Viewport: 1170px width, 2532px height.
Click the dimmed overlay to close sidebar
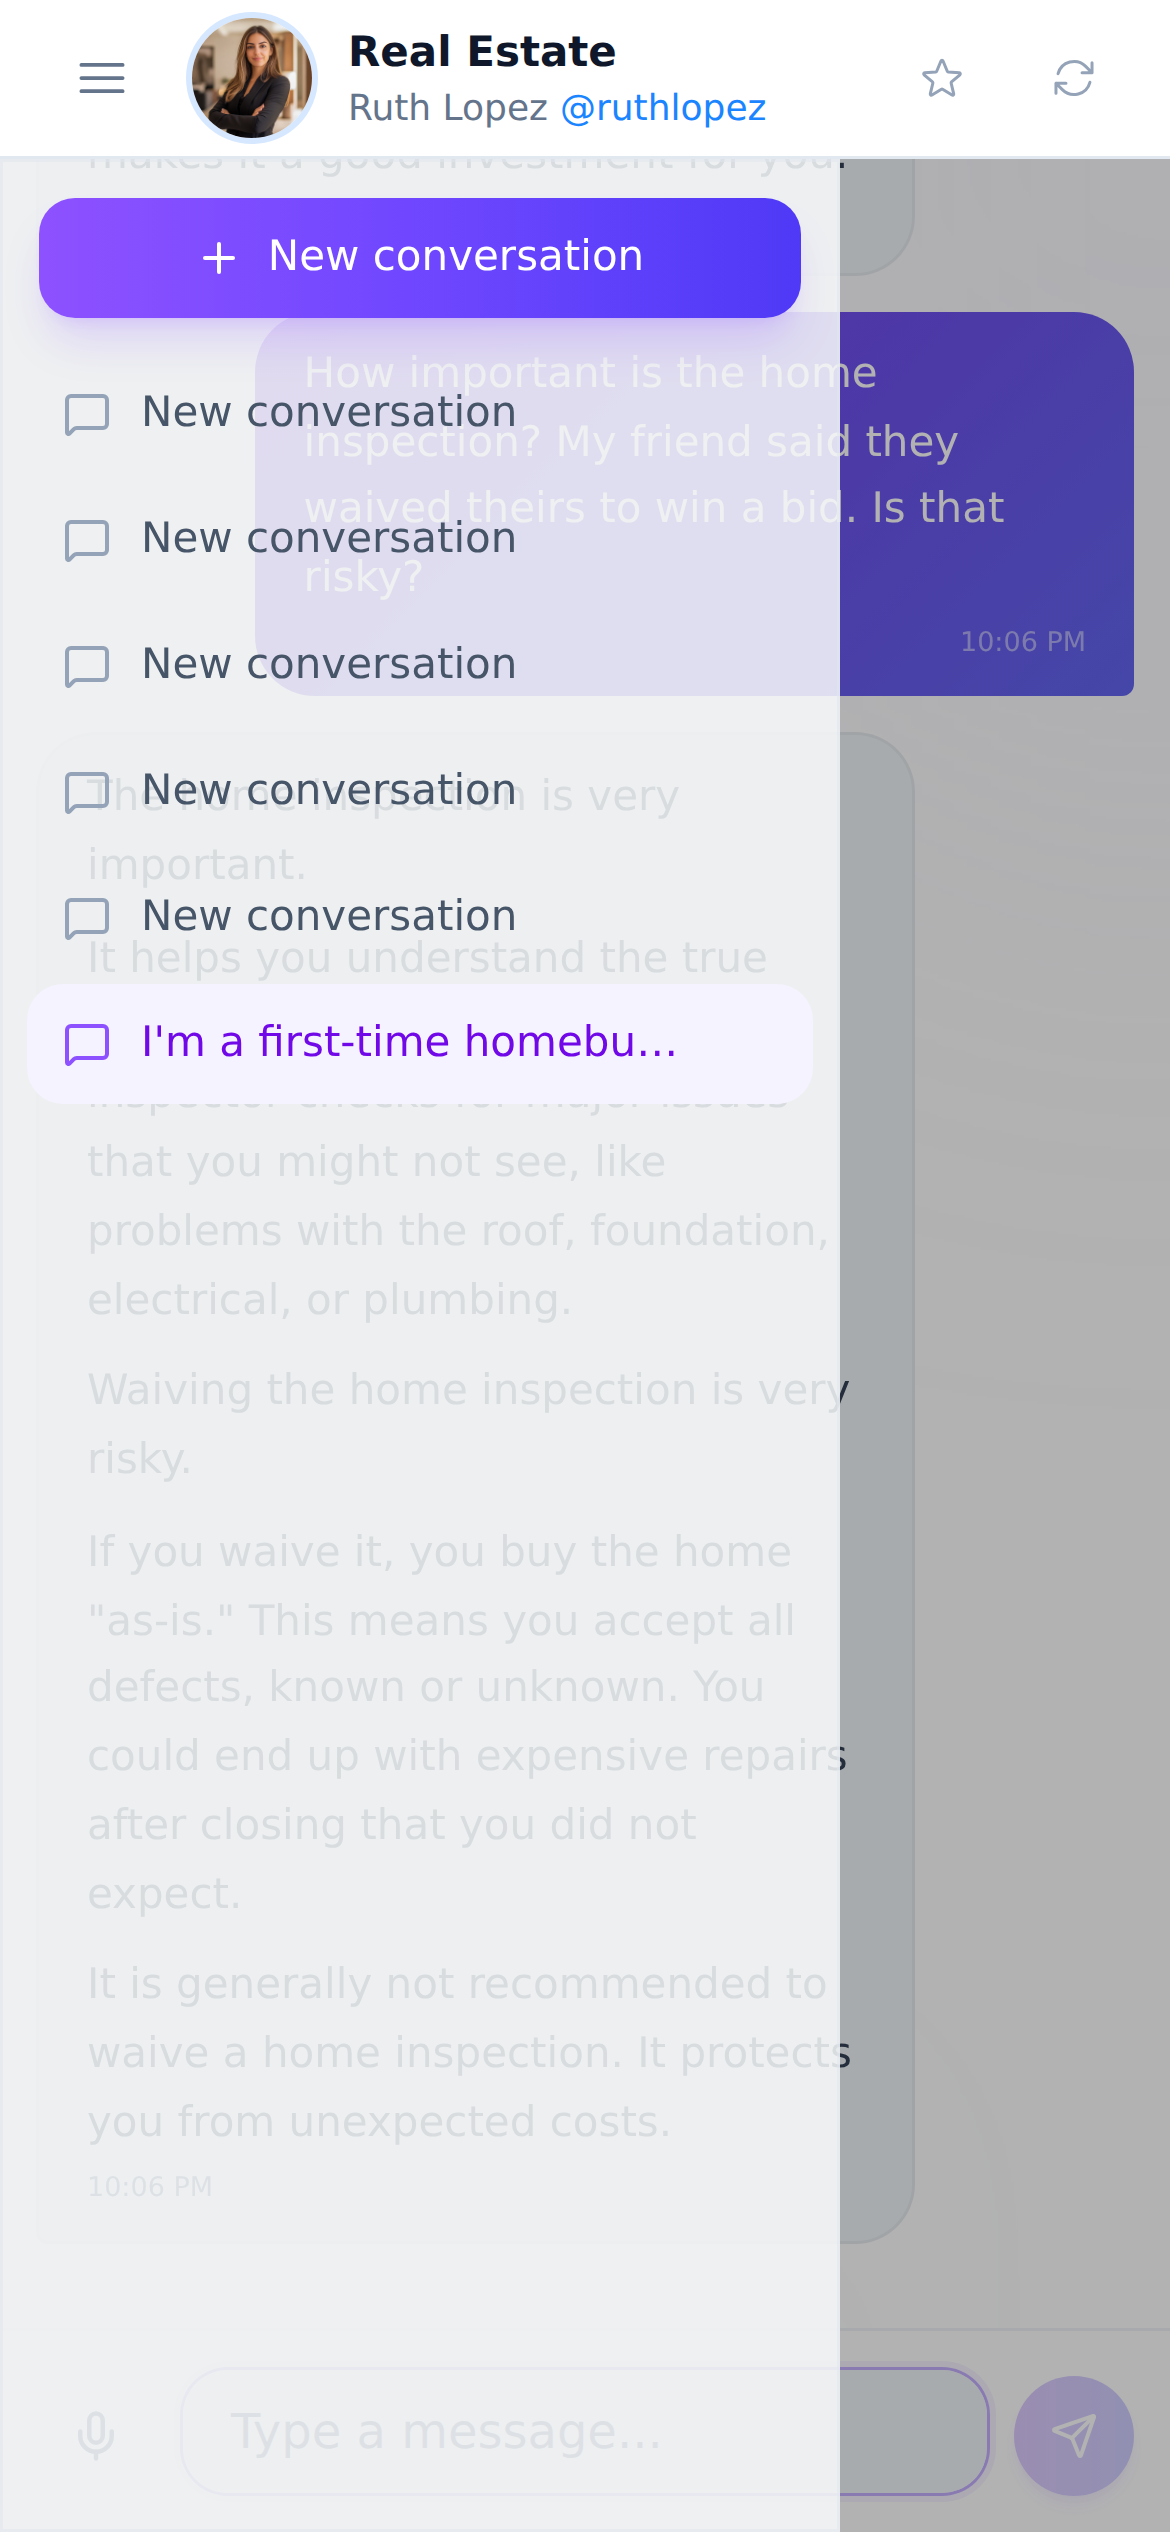[1004, 1400]
